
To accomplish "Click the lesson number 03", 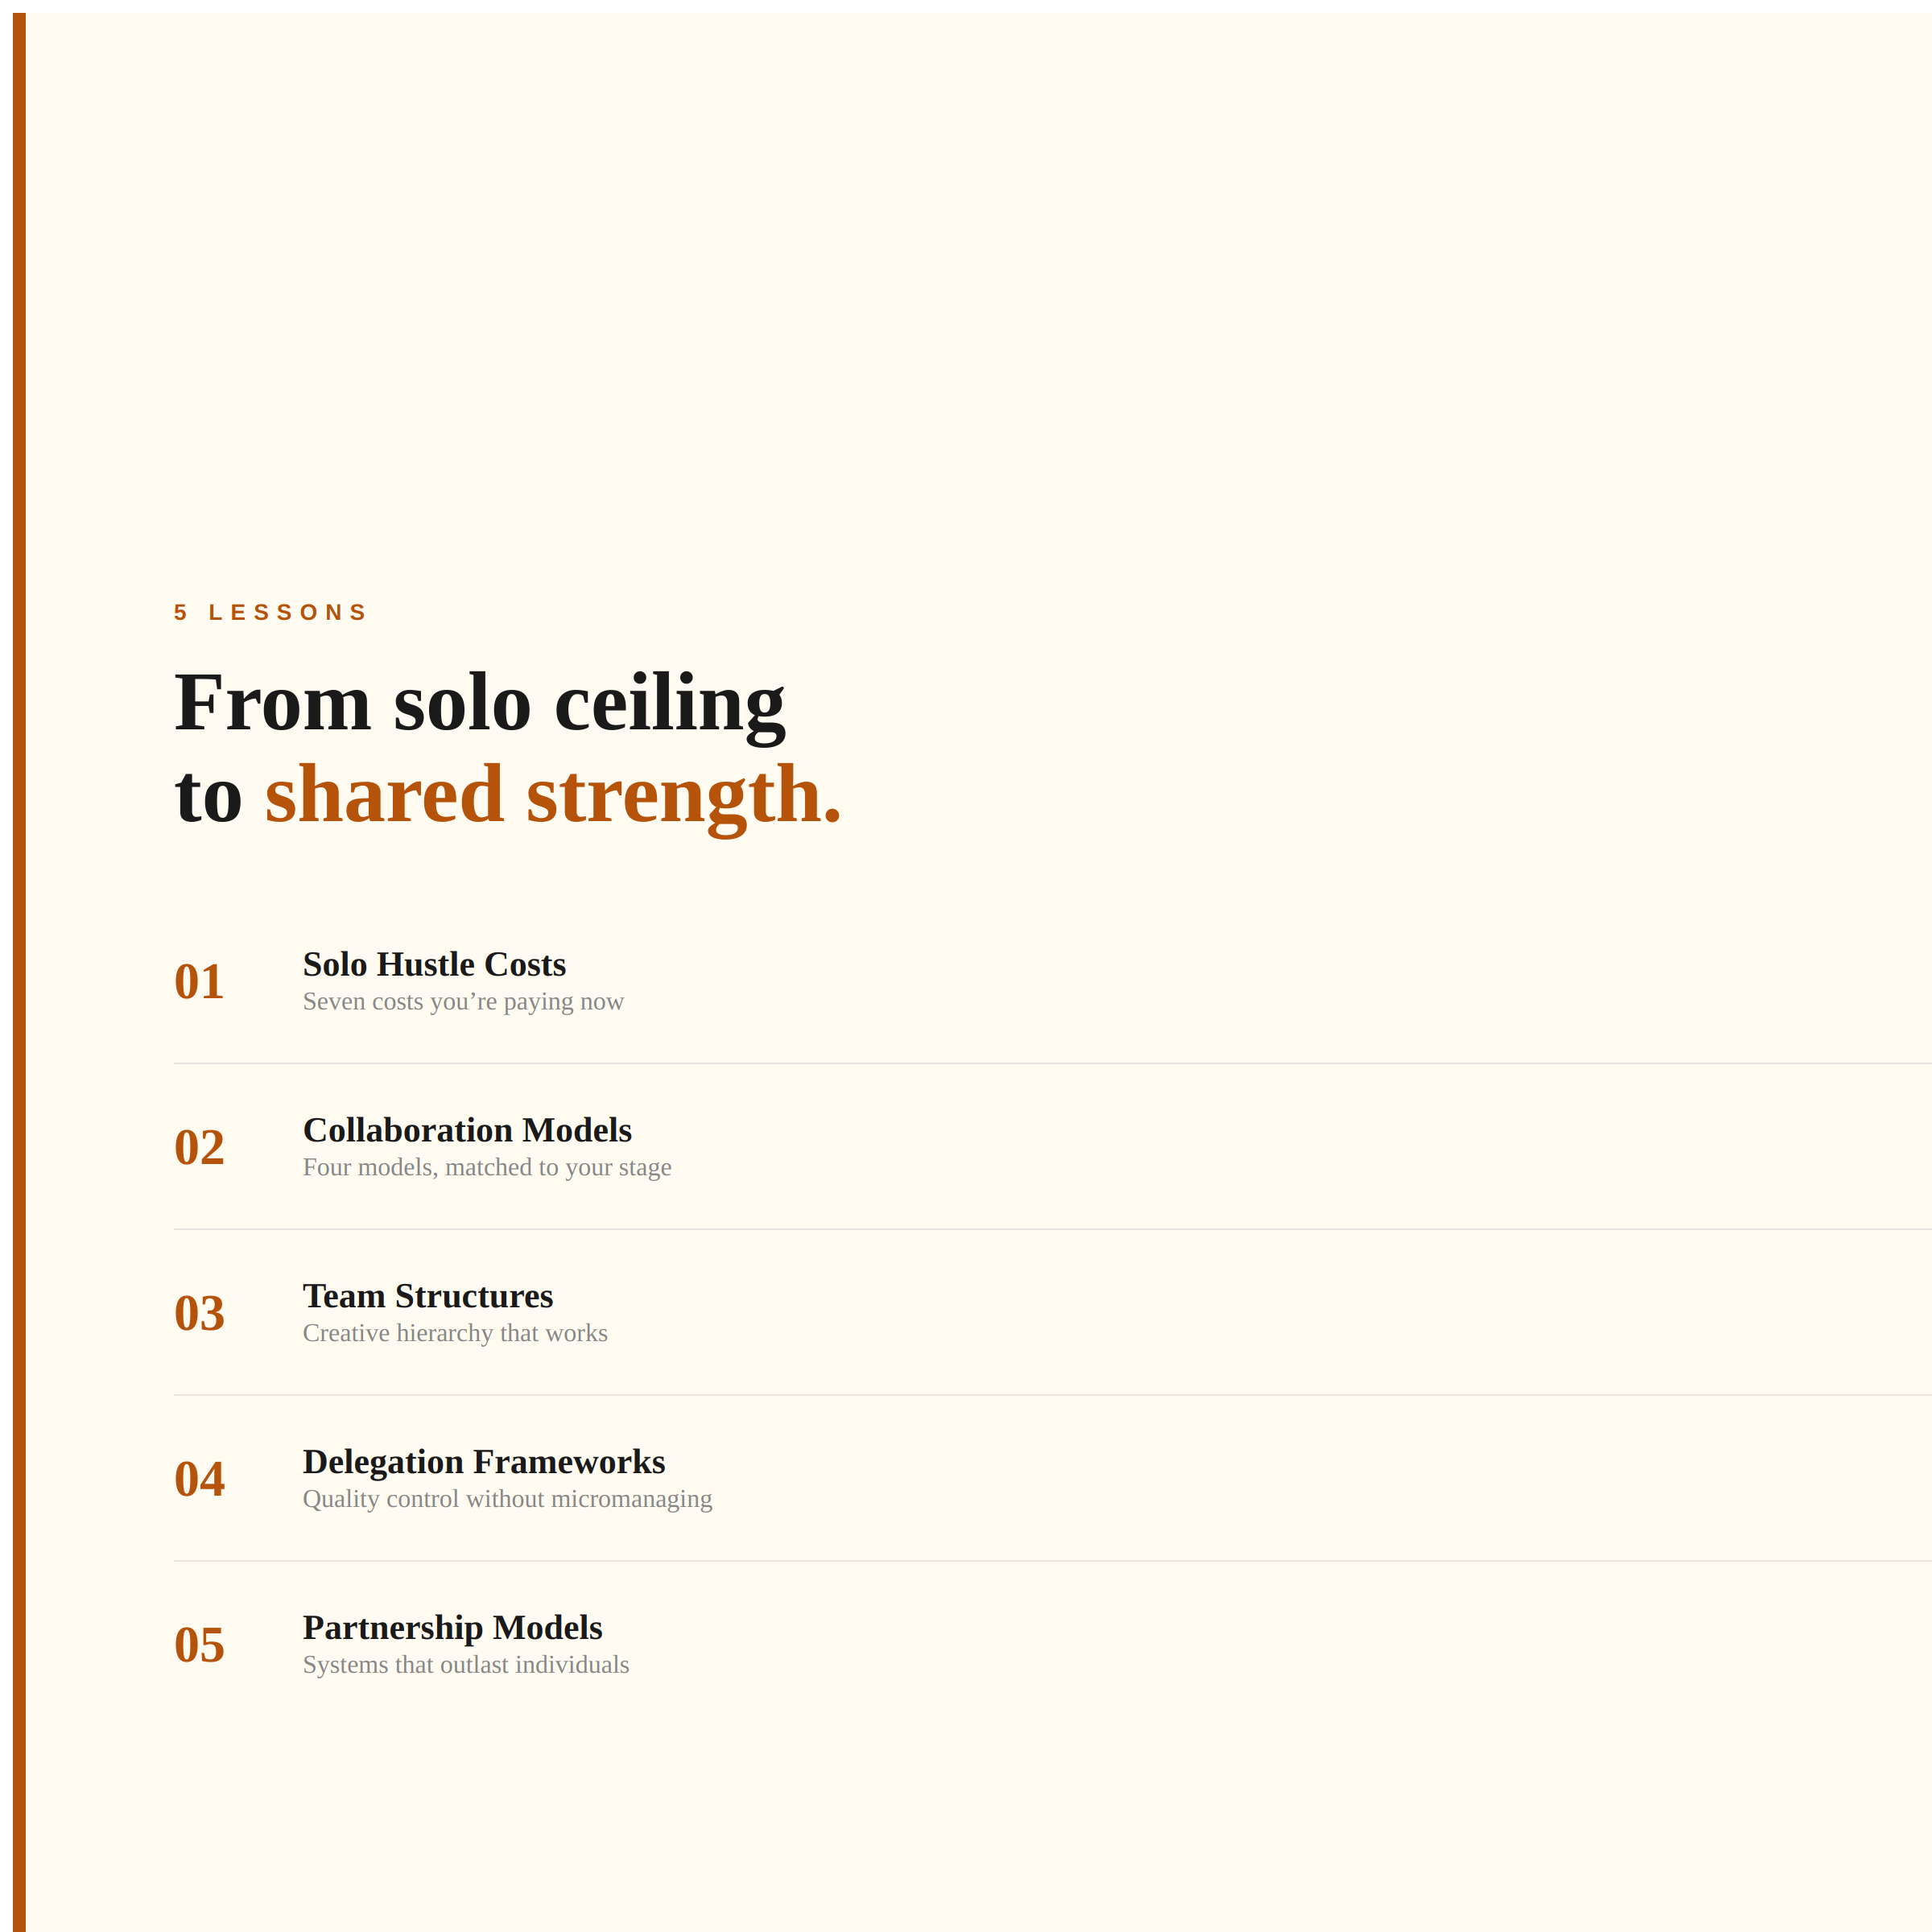I will (x=199, y=1313).
